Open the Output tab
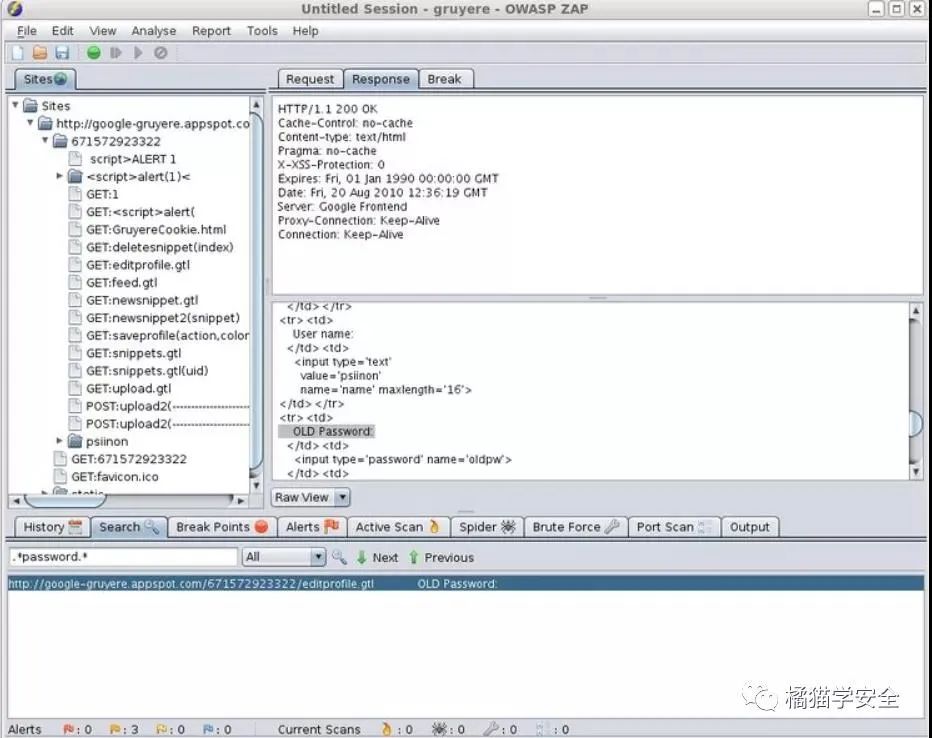Image resolution: width=932 pixels, height=738 pixels. (750, 527)
